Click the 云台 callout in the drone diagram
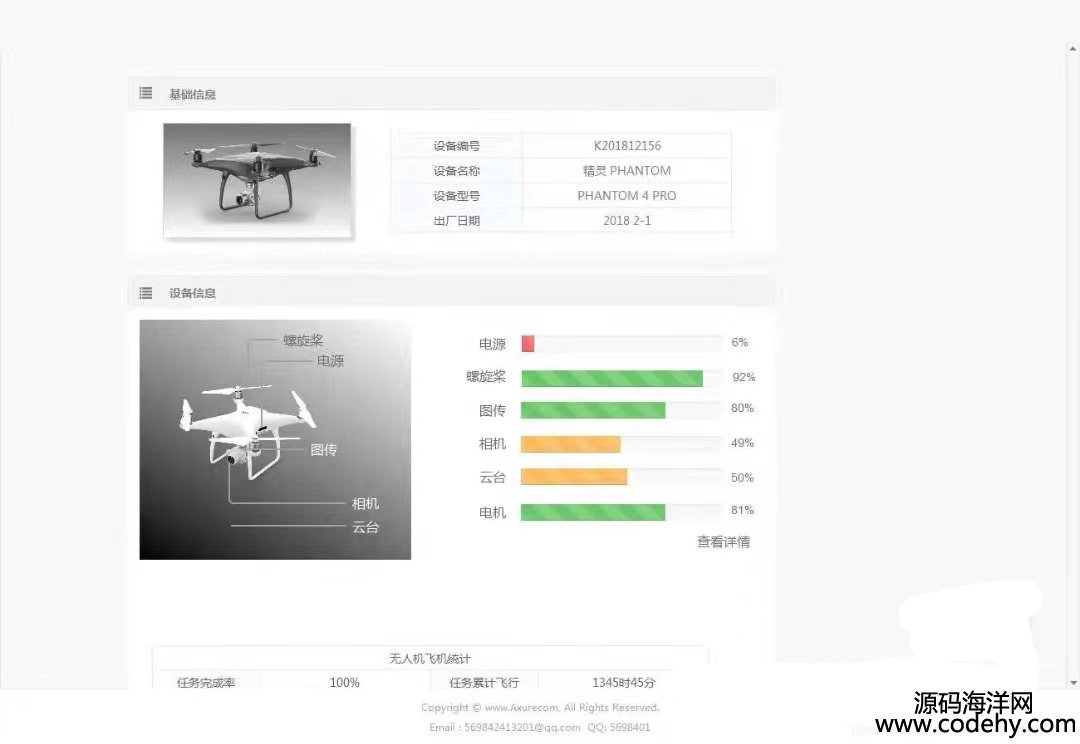 click(365, 528)
